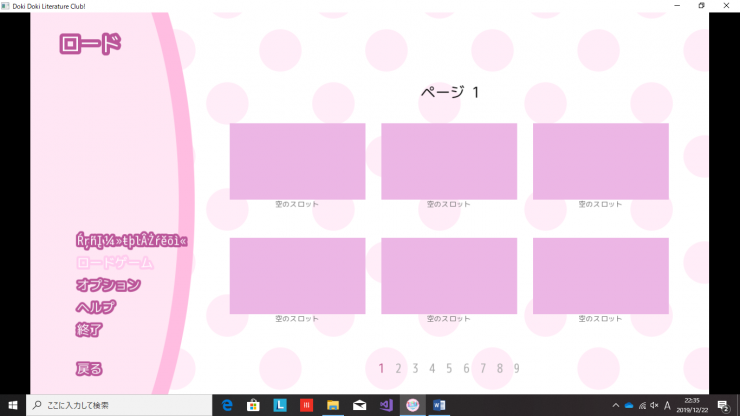Toggle the IME input mode indicator

pos(667,405)
